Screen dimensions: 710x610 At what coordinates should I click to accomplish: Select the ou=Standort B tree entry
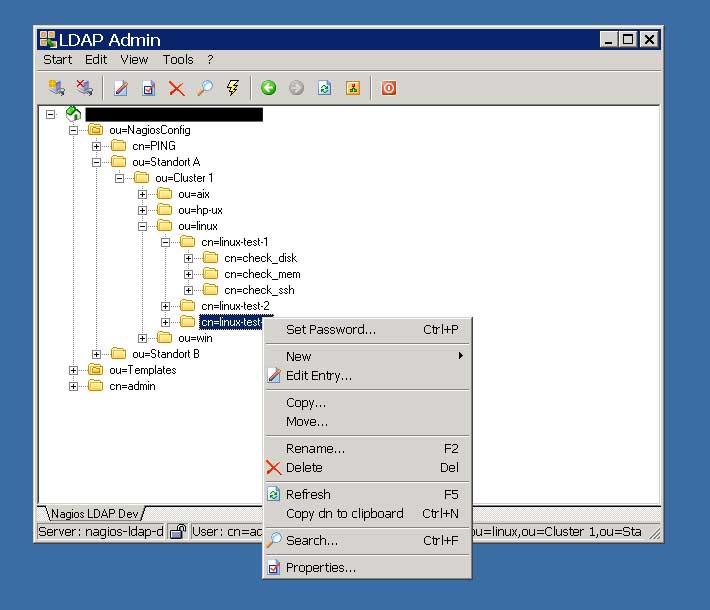pos(166,354)
